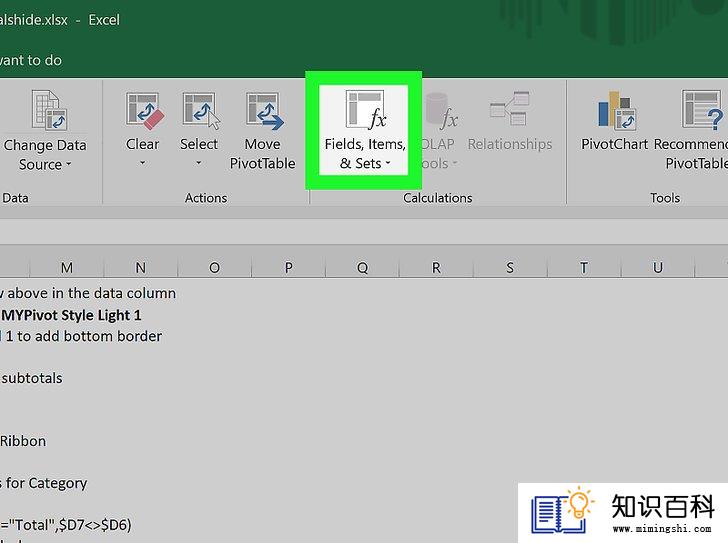Click the 'subtotals' cell

[32, 378]
